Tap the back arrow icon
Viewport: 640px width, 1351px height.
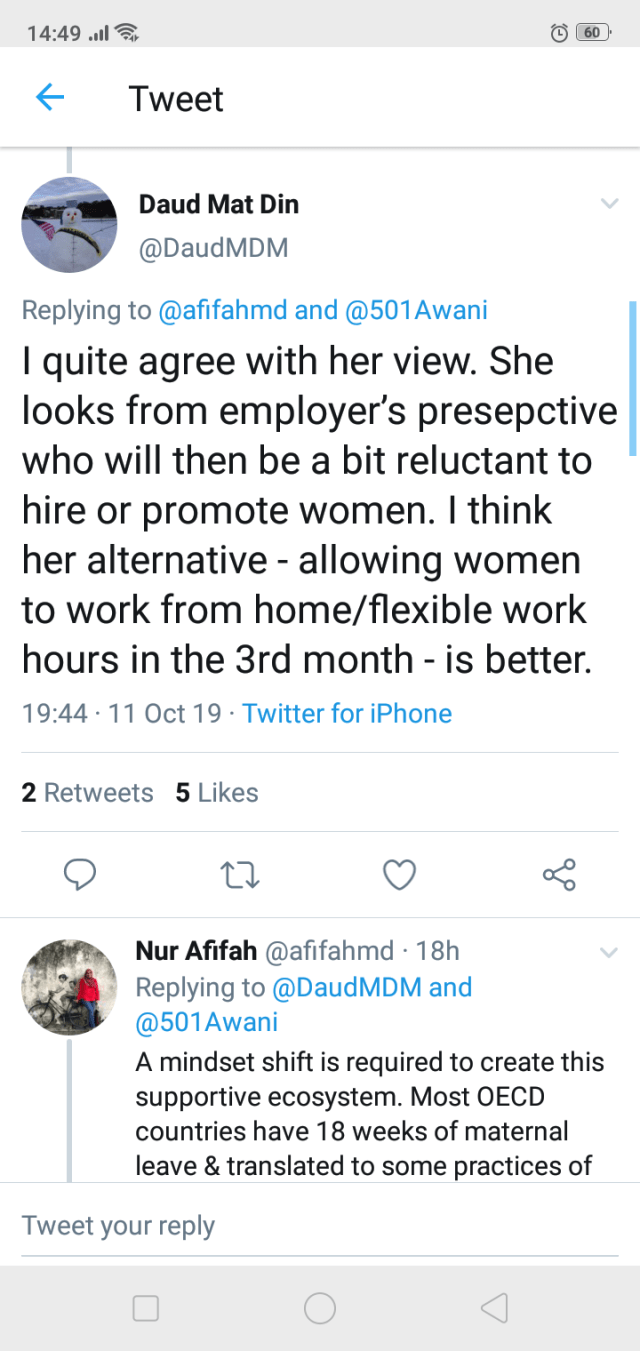click(50, 98)
